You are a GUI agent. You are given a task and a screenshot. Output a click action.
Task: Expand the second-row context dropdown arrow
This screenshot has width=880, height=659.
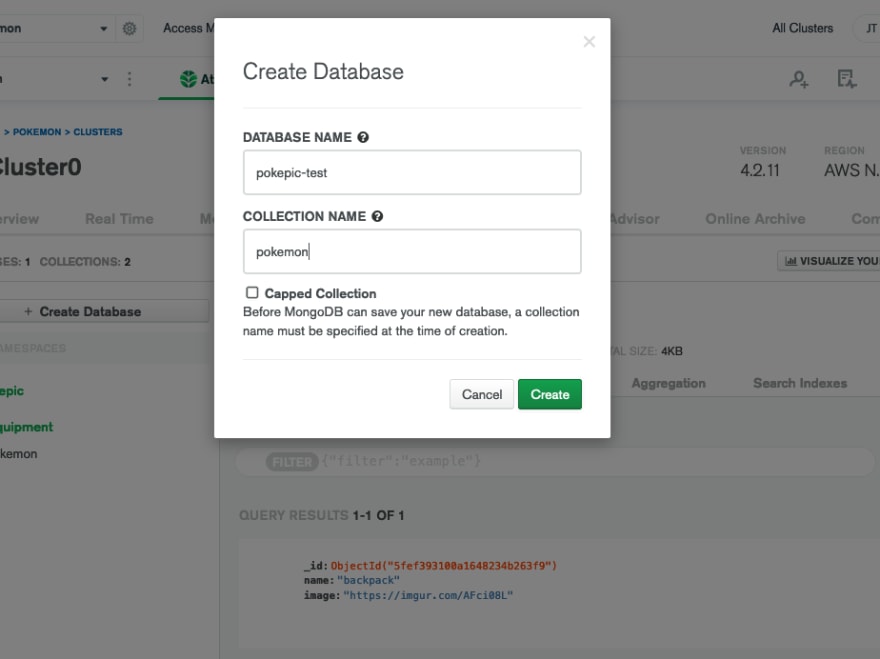pos(104,79)
